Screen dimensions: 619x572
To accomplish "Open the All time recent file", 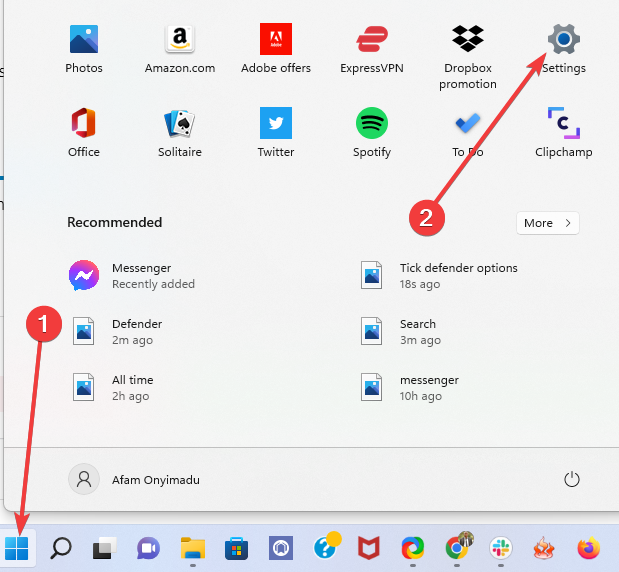I will coord(113,388).
